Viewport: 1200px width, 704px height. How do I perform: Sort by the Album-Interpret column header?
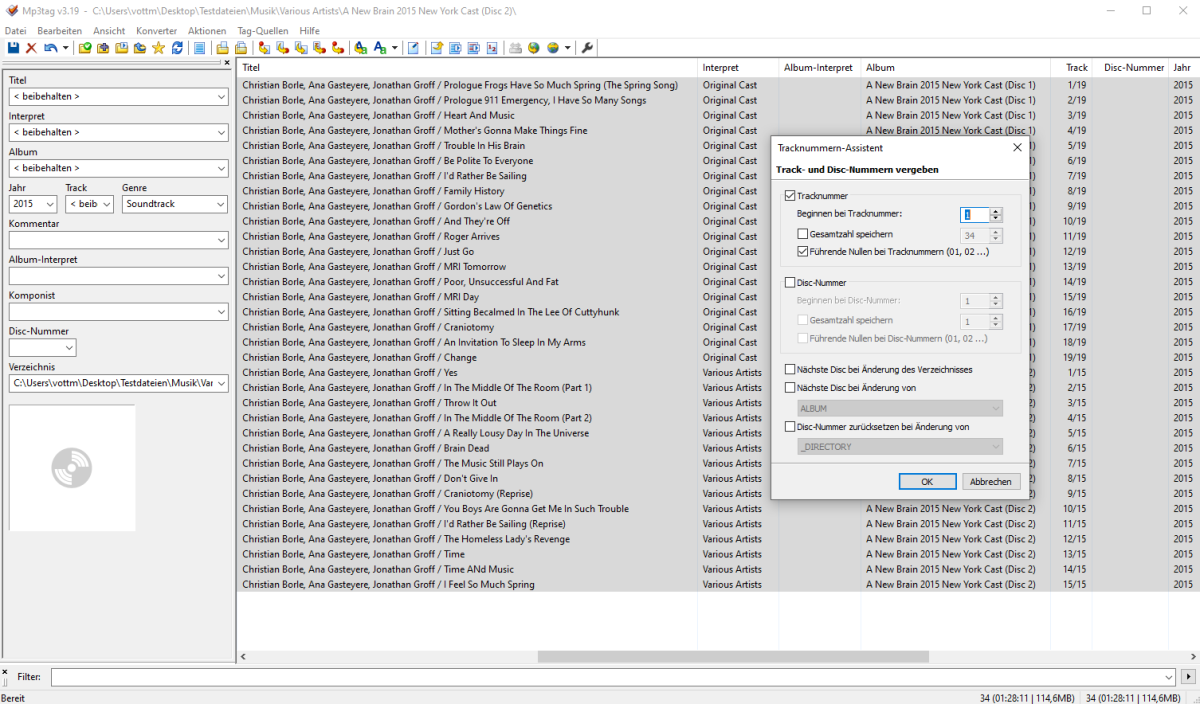pos(819,68)
